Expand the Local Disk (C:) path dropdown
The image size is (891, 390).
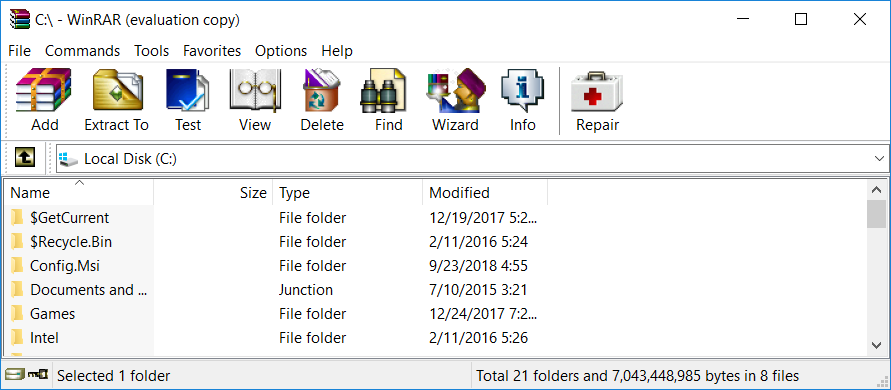pos(878,159)
